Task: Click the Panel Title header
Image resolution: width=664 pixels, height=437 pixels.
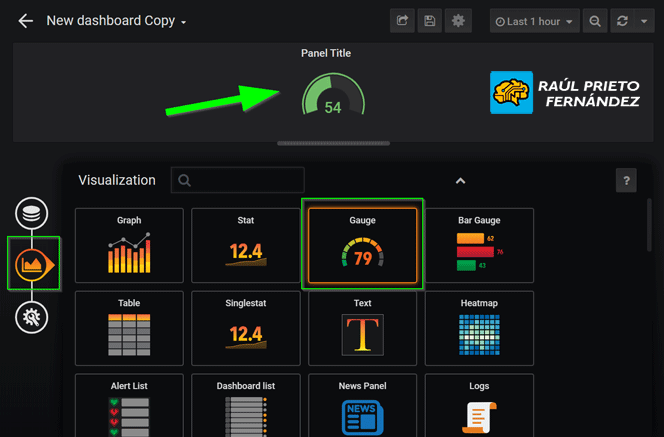Action: click(326, 53)
